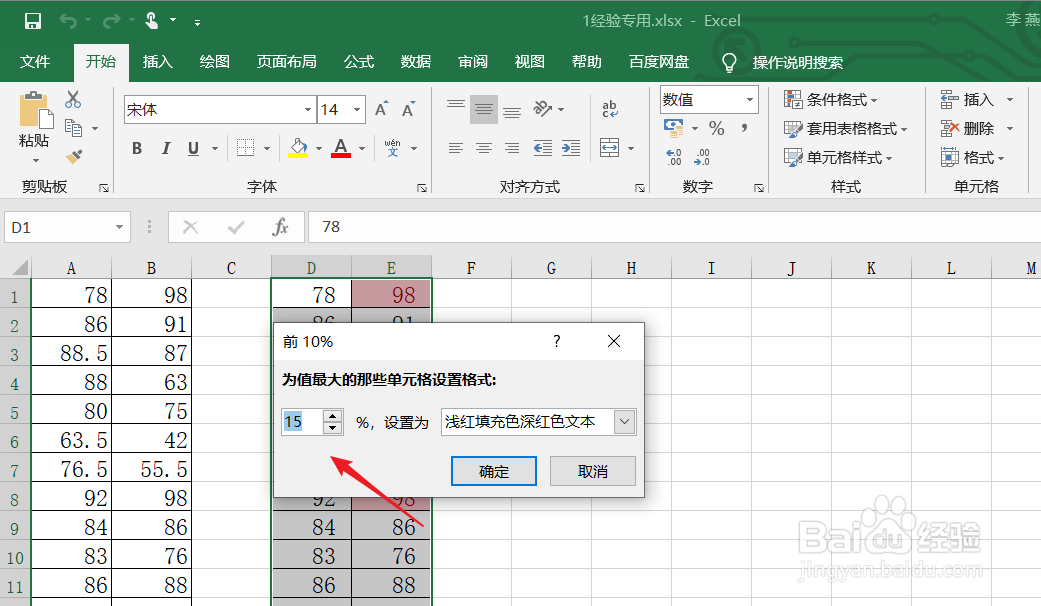The width and height of the screenshot is (1041, 606).
Task: Decrease decimal places
Action: click(702, 157)
